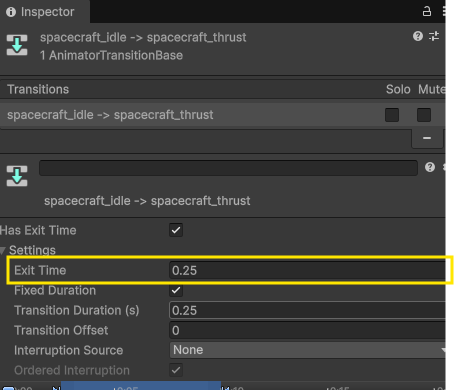Open the presets slider icon in the header
The height and width of the screenshot is (390, 455).
click(x=434, y=36)
